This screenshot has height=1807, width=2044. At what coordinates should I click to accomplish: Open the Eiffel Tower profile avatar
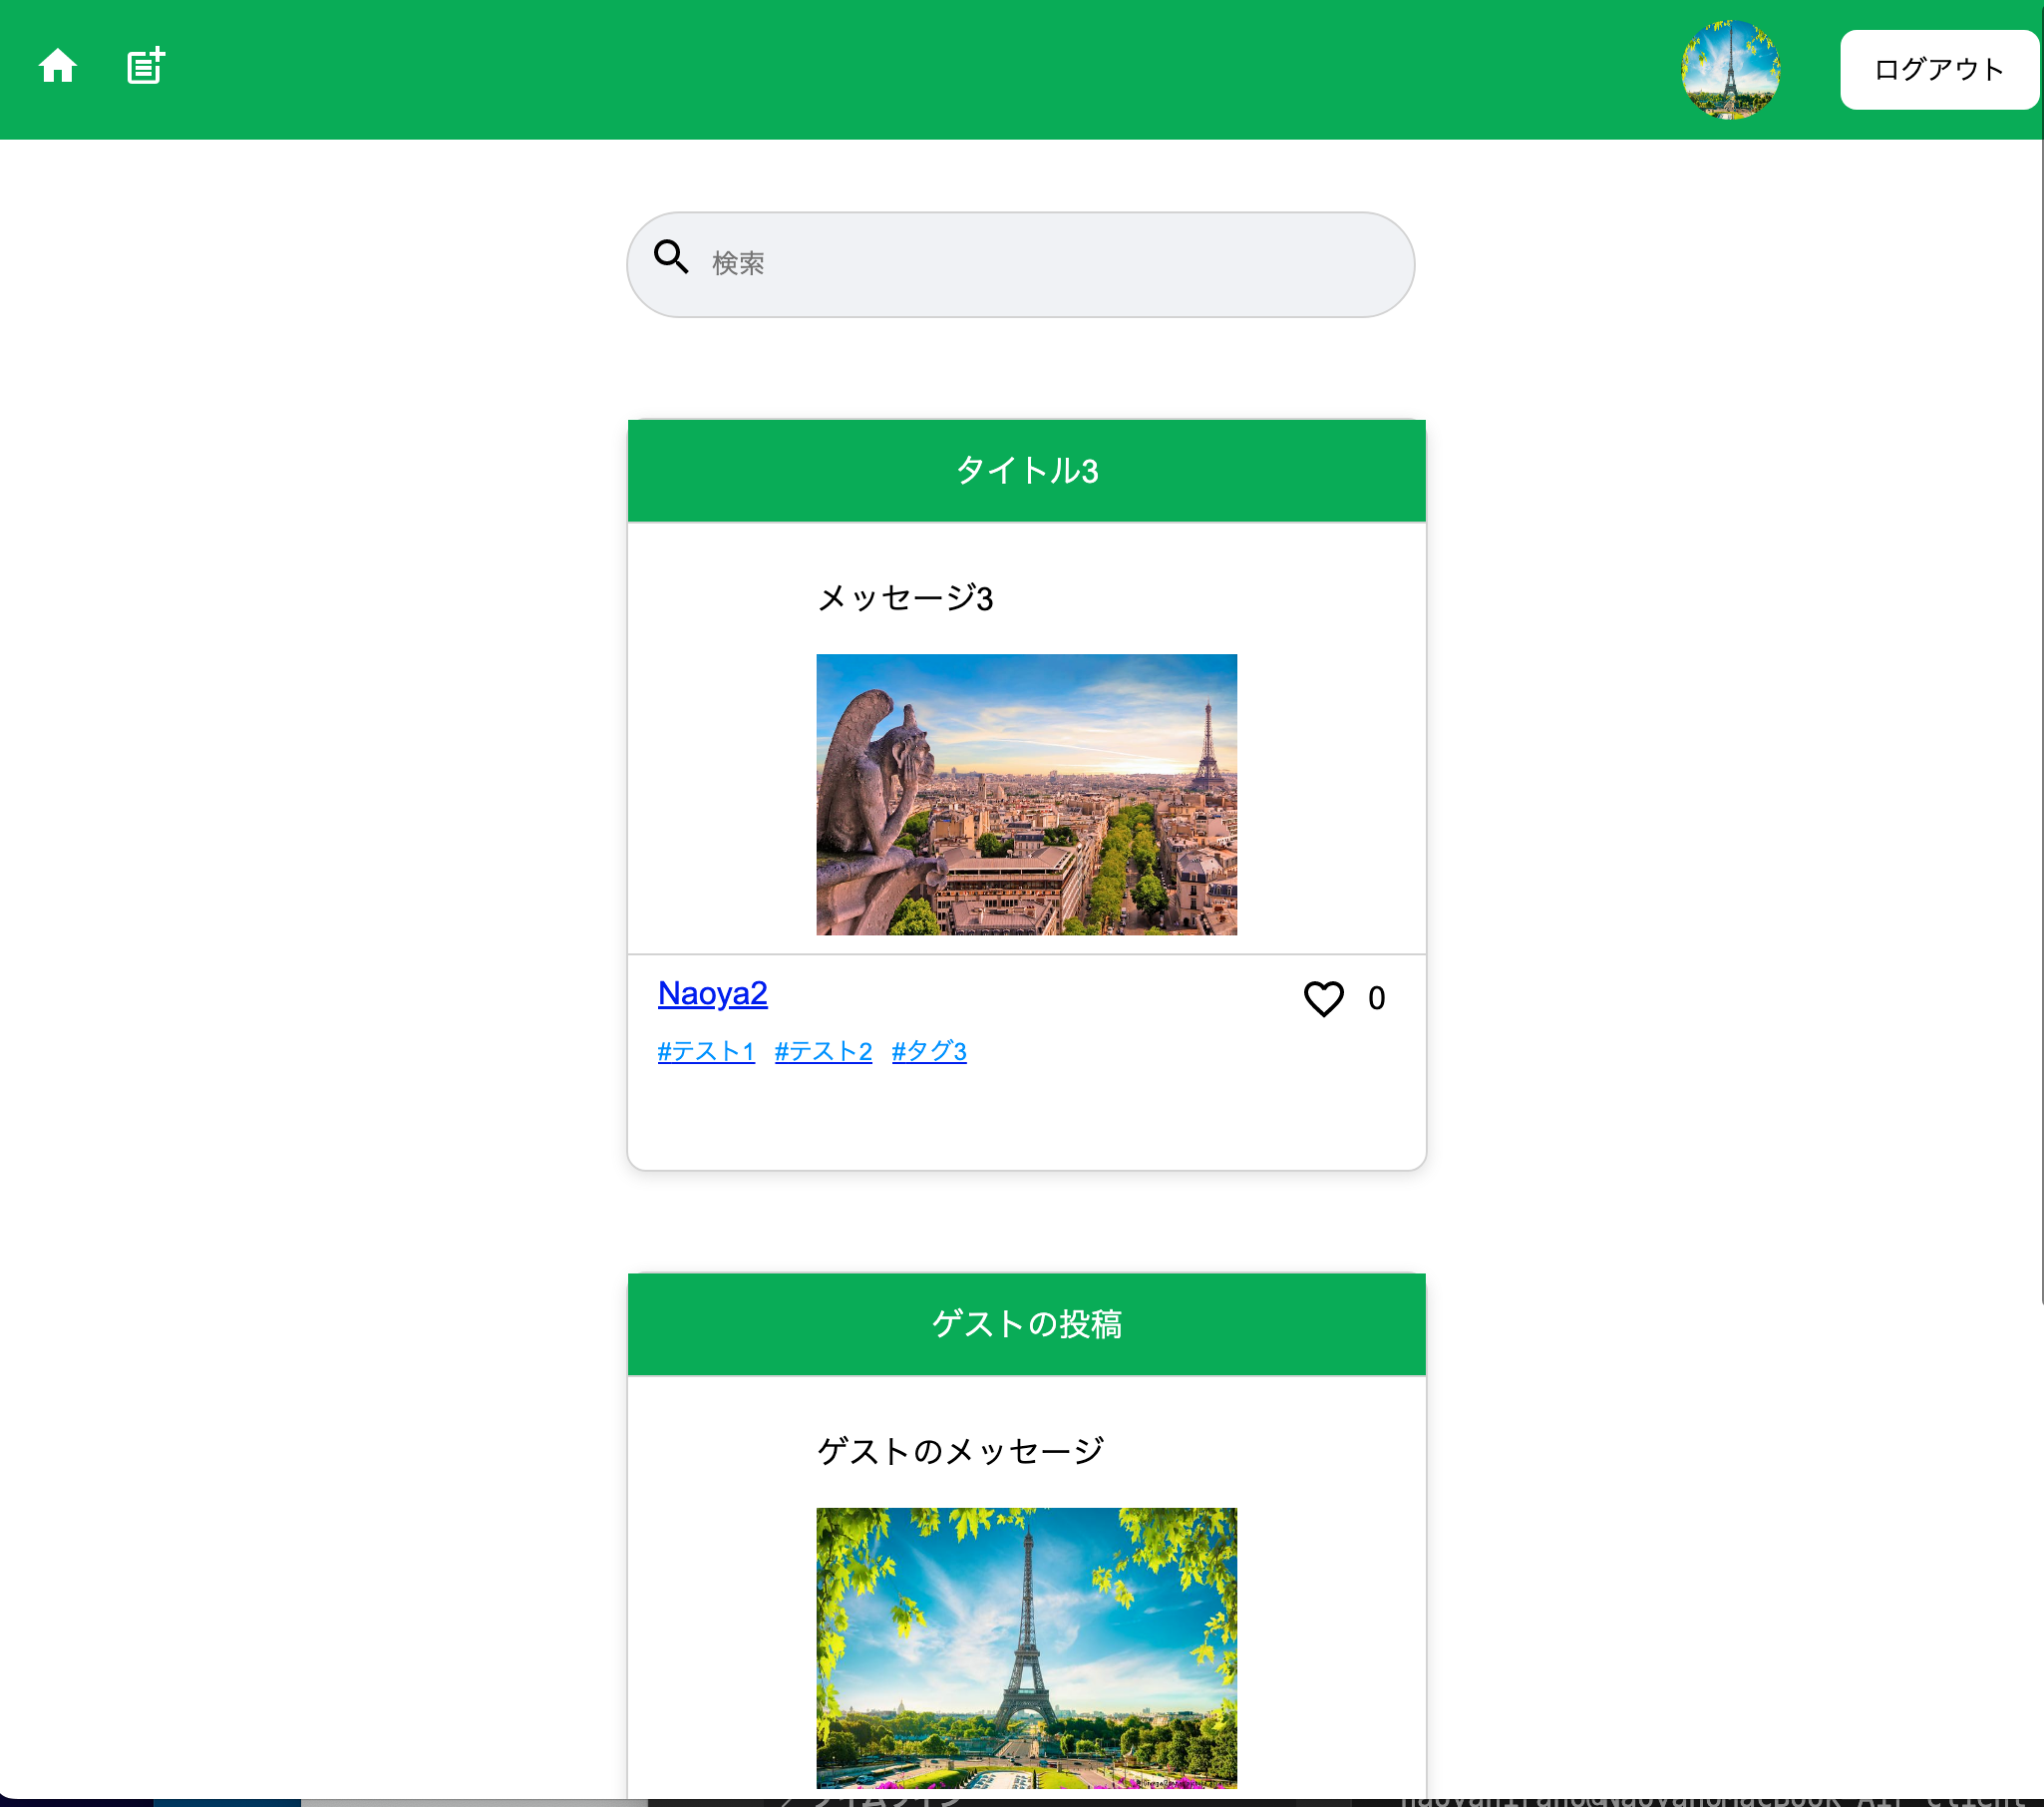click(x=1729, y=69)
